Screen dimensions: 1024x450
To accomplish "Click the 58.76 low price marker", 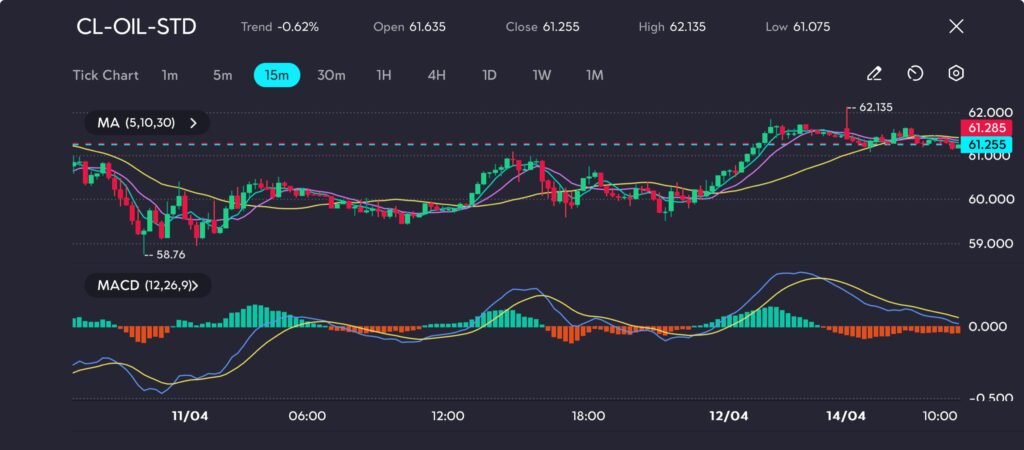I will [161, 254].
